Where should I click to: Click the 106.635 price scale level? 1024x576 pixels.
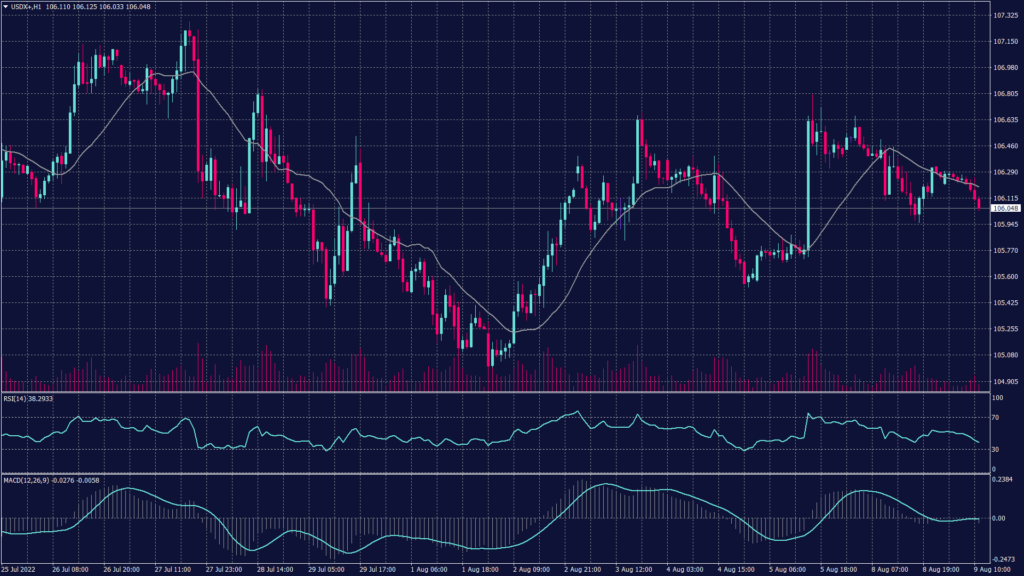pos(1005,120)
